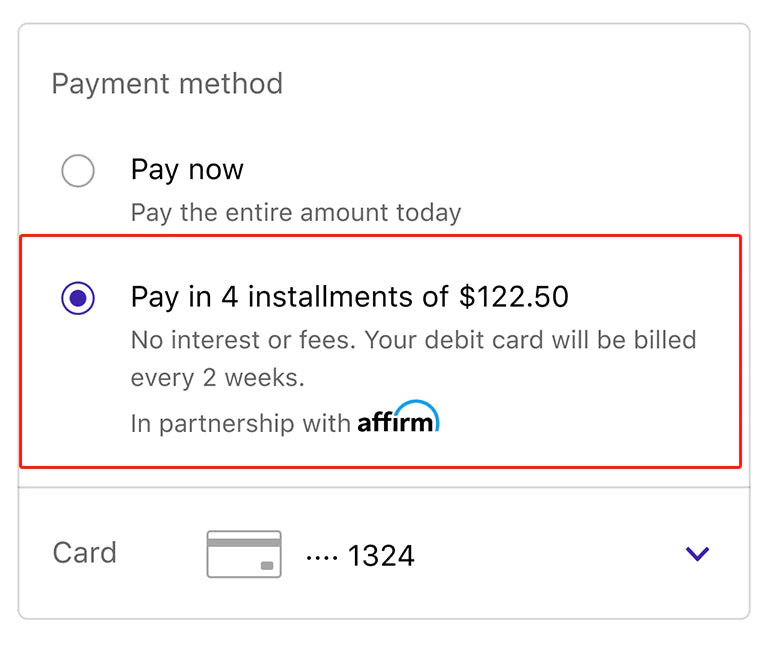Click the 'Card' field label
The height and width of the screenshot is (647, 774).
(x=85, y=553)
